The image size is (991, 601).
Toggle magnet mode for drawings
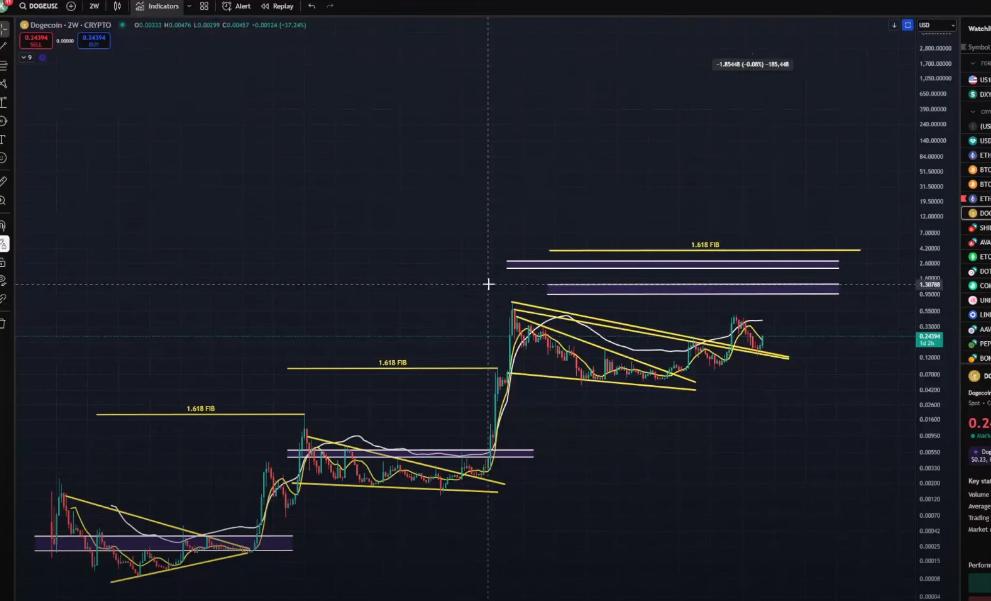(x=4, y=225)
